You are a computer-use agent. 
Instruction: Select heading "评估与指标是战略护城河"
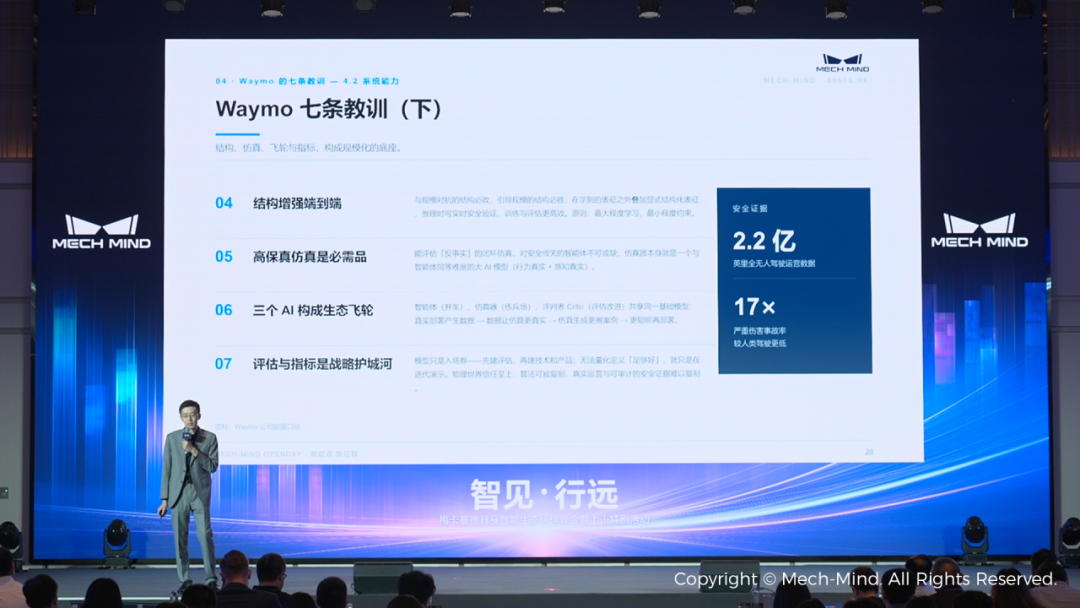click(322, 364)
